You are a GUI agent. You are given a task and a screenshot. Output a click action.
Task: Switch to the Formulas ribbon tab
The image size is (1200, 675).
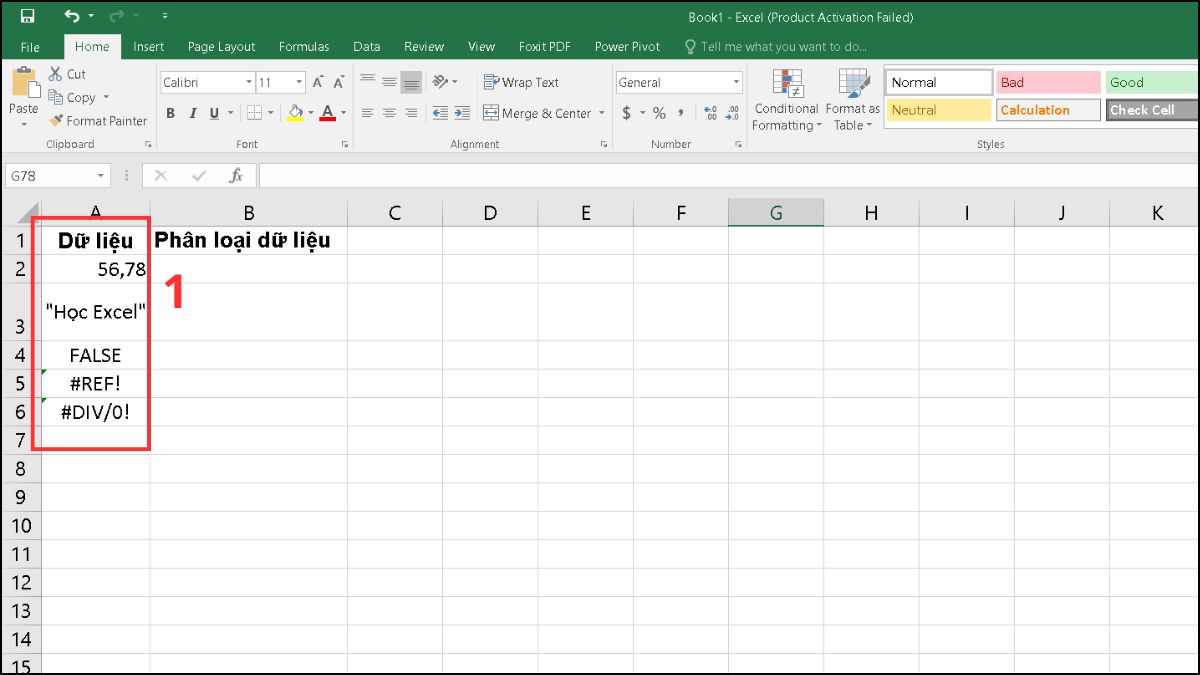tap(304, 46)
